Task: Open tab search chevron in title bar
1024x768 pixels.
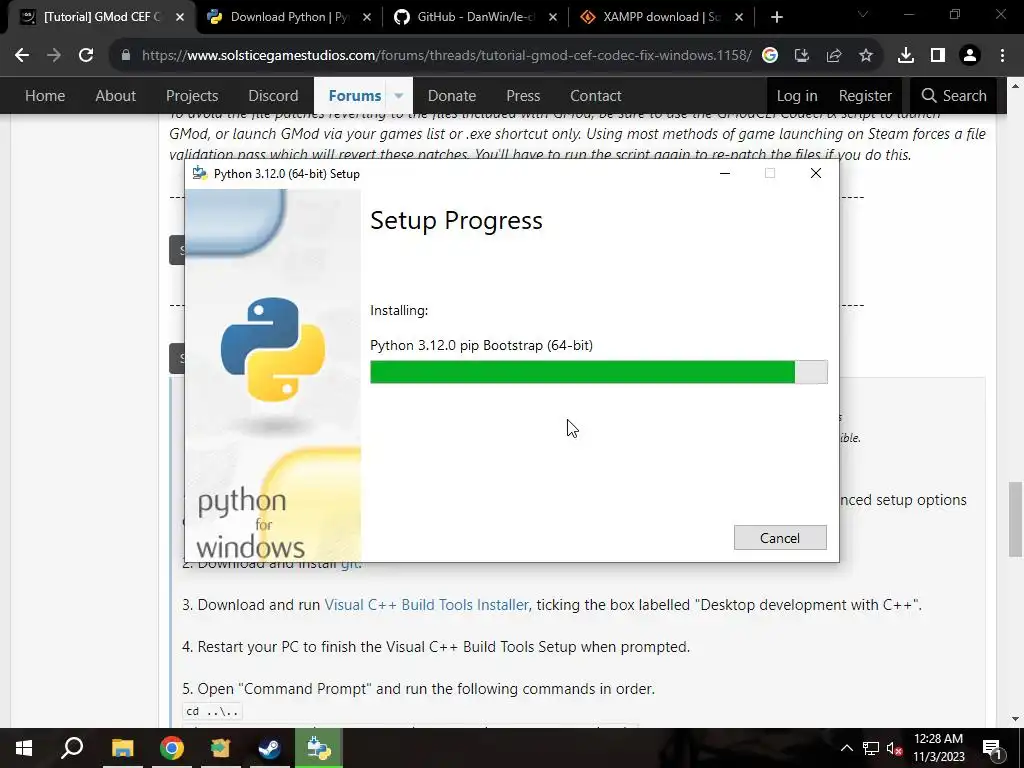Action: 863,14
